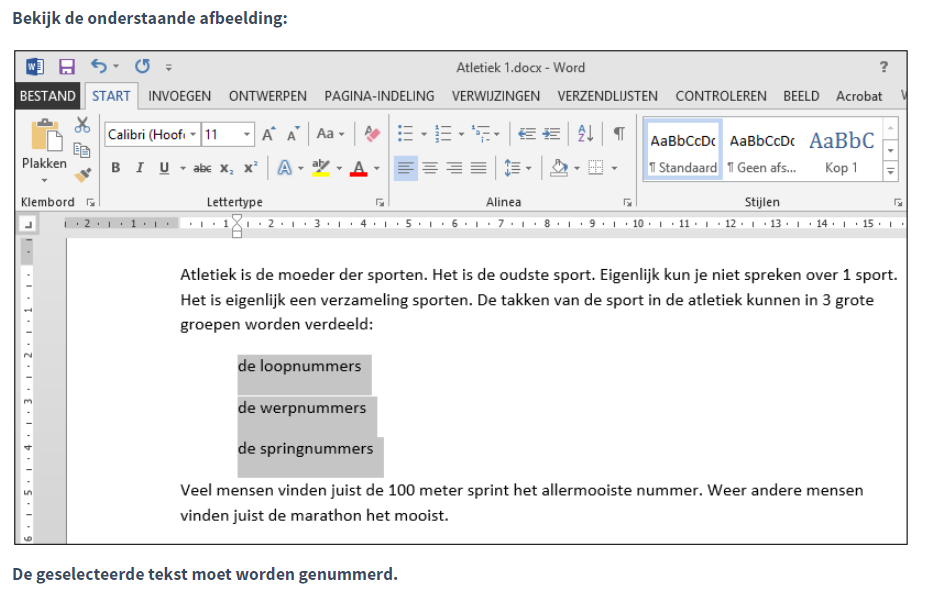
Task: Toggle Bold formatting
Action: (116, 168)
